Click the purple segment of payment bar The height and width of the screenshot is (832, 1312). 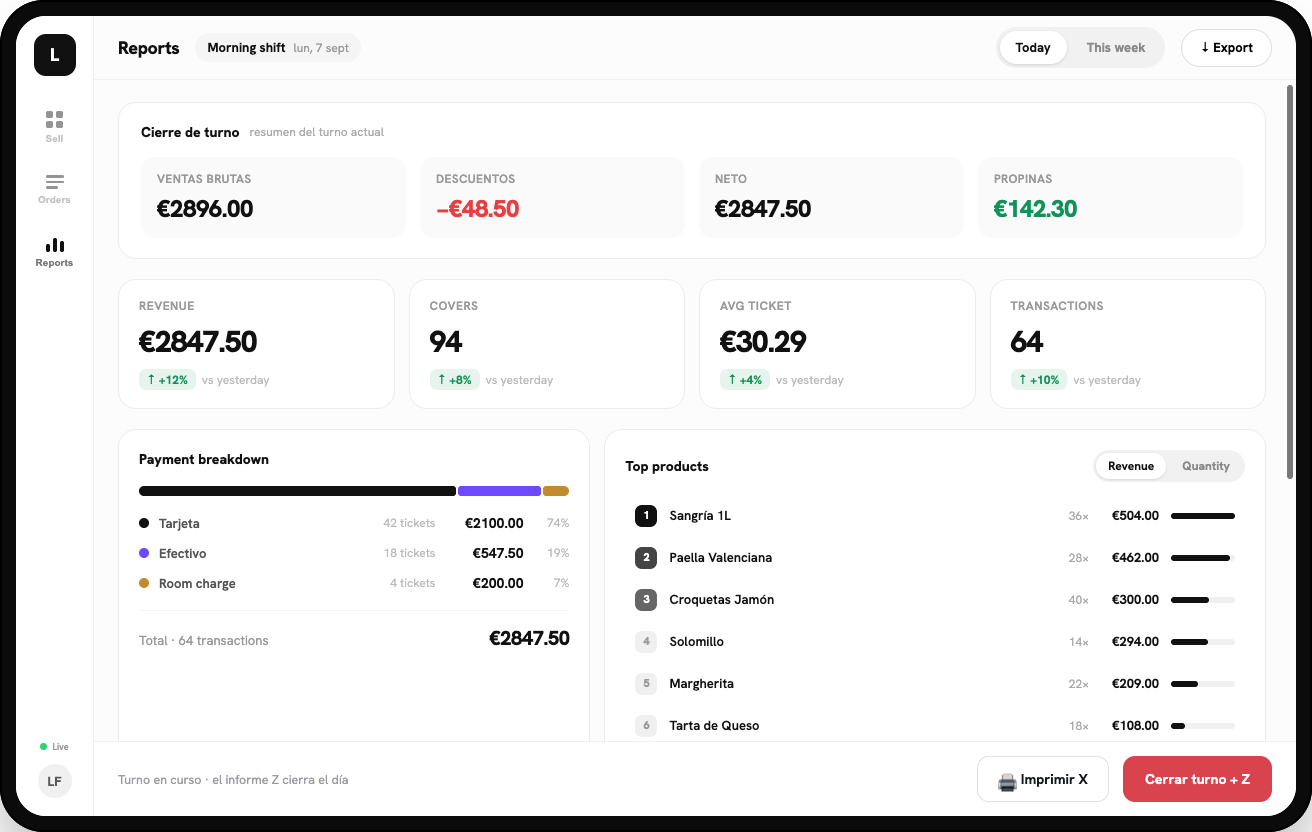499,491
